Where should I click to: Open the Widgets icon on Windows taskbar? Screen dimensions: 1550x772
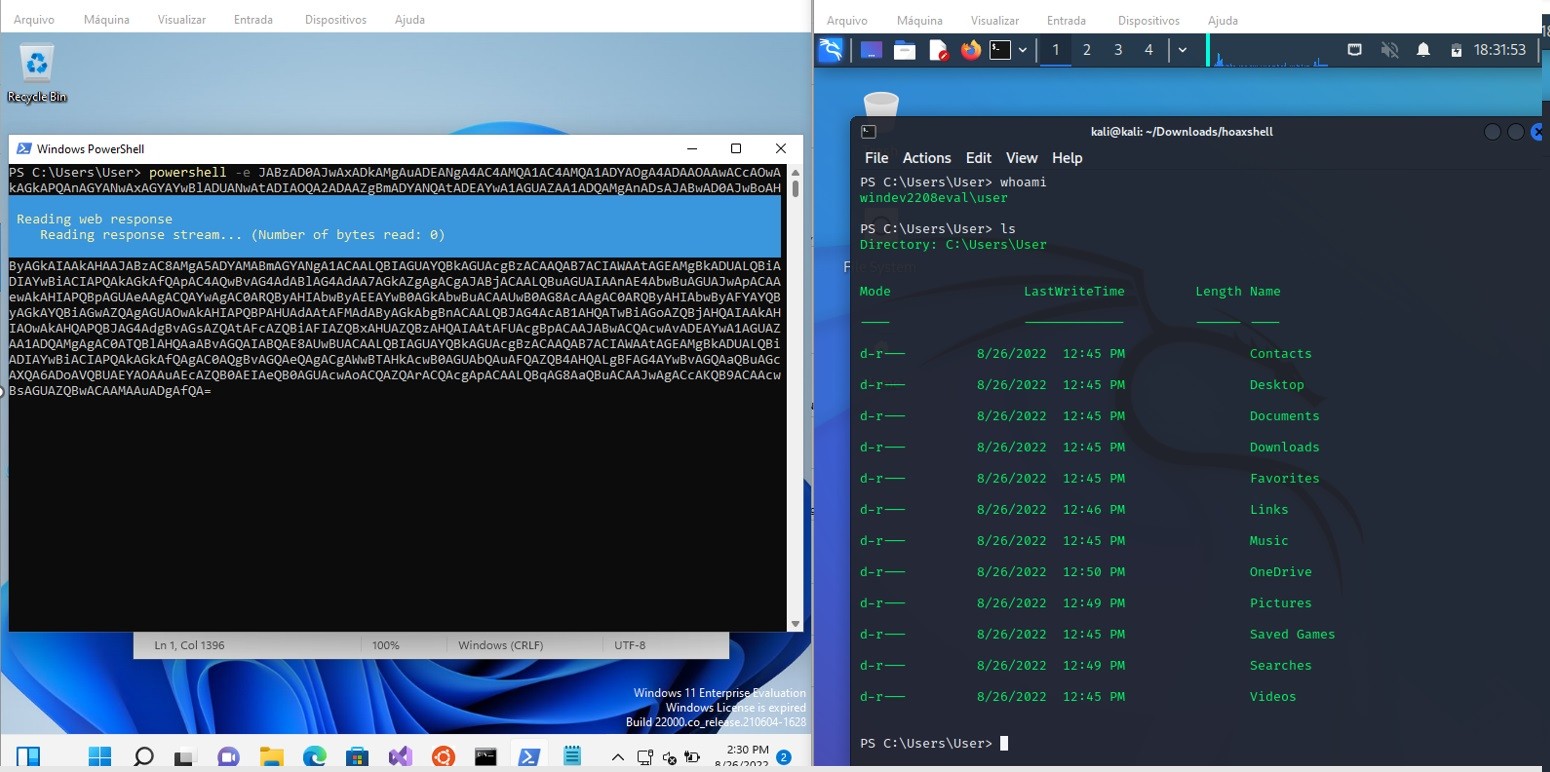pos(28,757)
